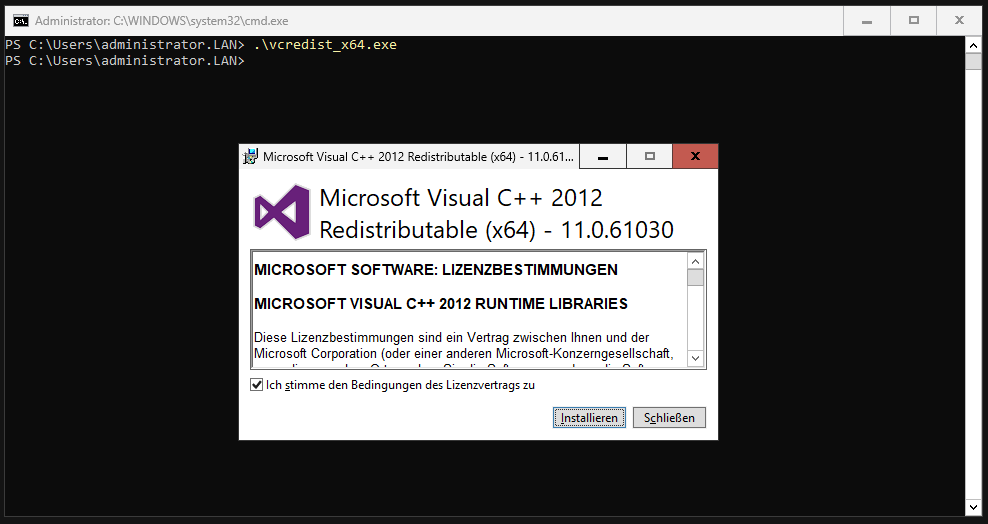988x524 pixels.
Task: Click the Schließen button
Action: pos(669,418)
